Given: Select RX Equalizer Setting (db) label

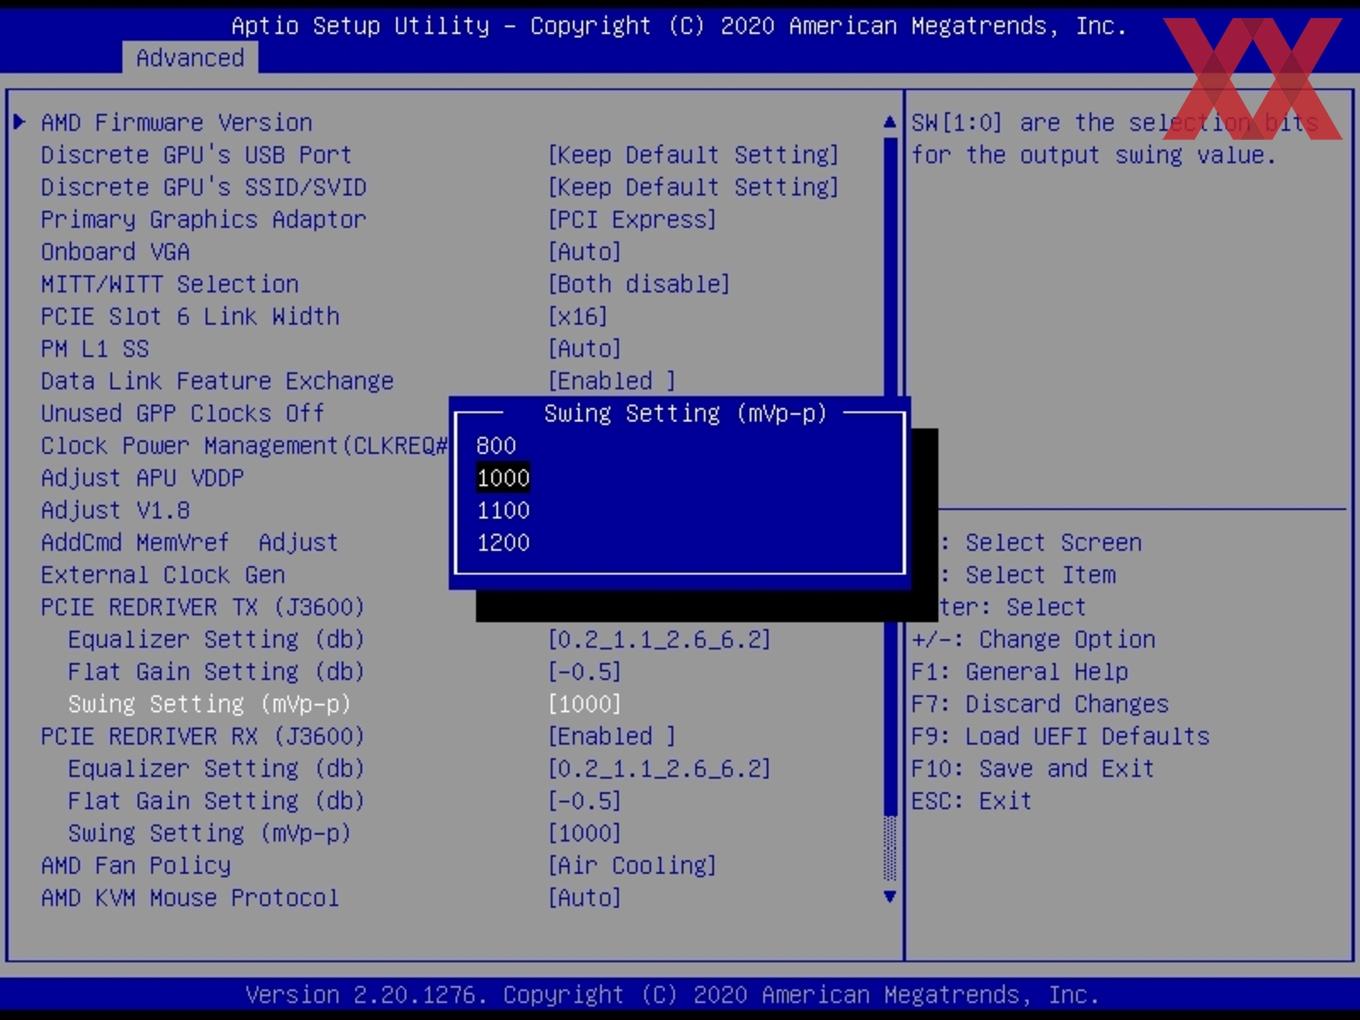Looking at the screenshot, I should coord(216,769).
